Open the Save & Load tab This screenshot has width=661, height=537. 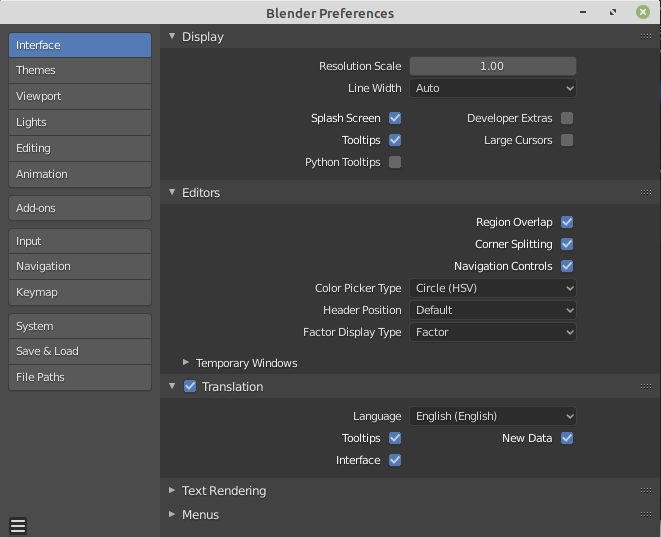coord(80,352)
